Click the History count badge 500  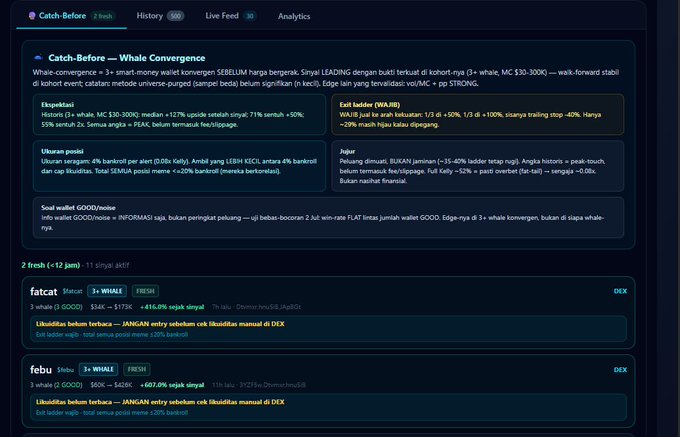click(176, 16)
